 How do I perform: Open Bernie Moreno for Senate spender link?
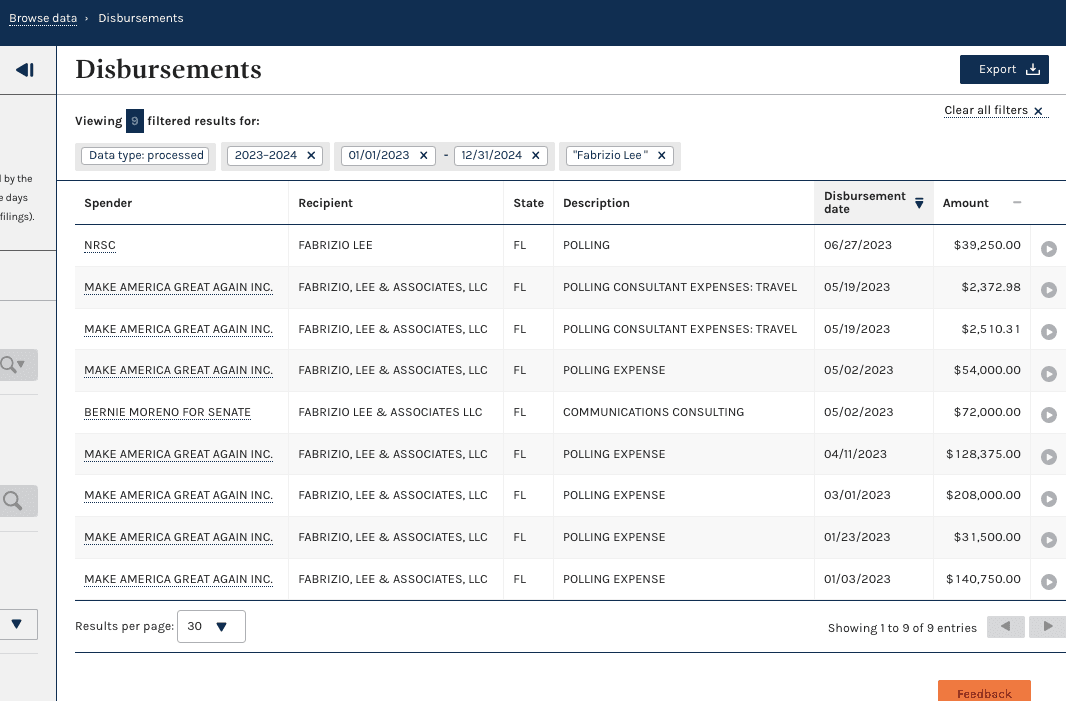[167, 412]
